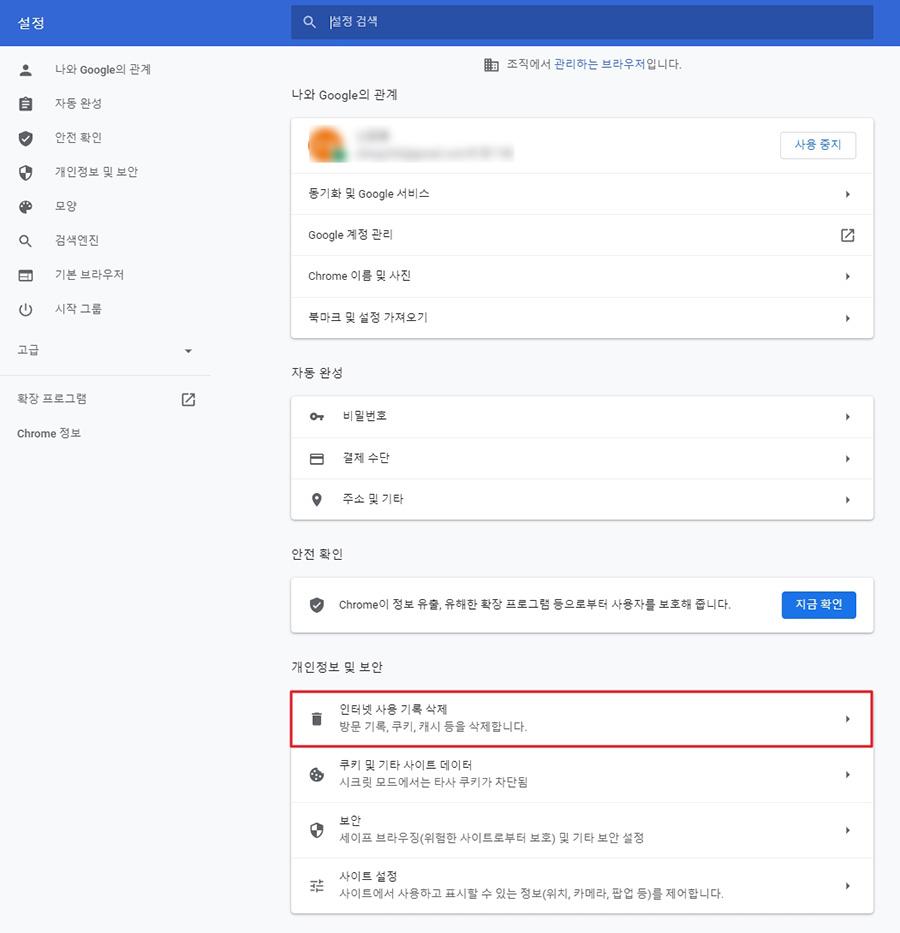Click 쿠키 및 기타 사이트 데이터 title text
900x933 pixels.
click(x=406, y=765)
